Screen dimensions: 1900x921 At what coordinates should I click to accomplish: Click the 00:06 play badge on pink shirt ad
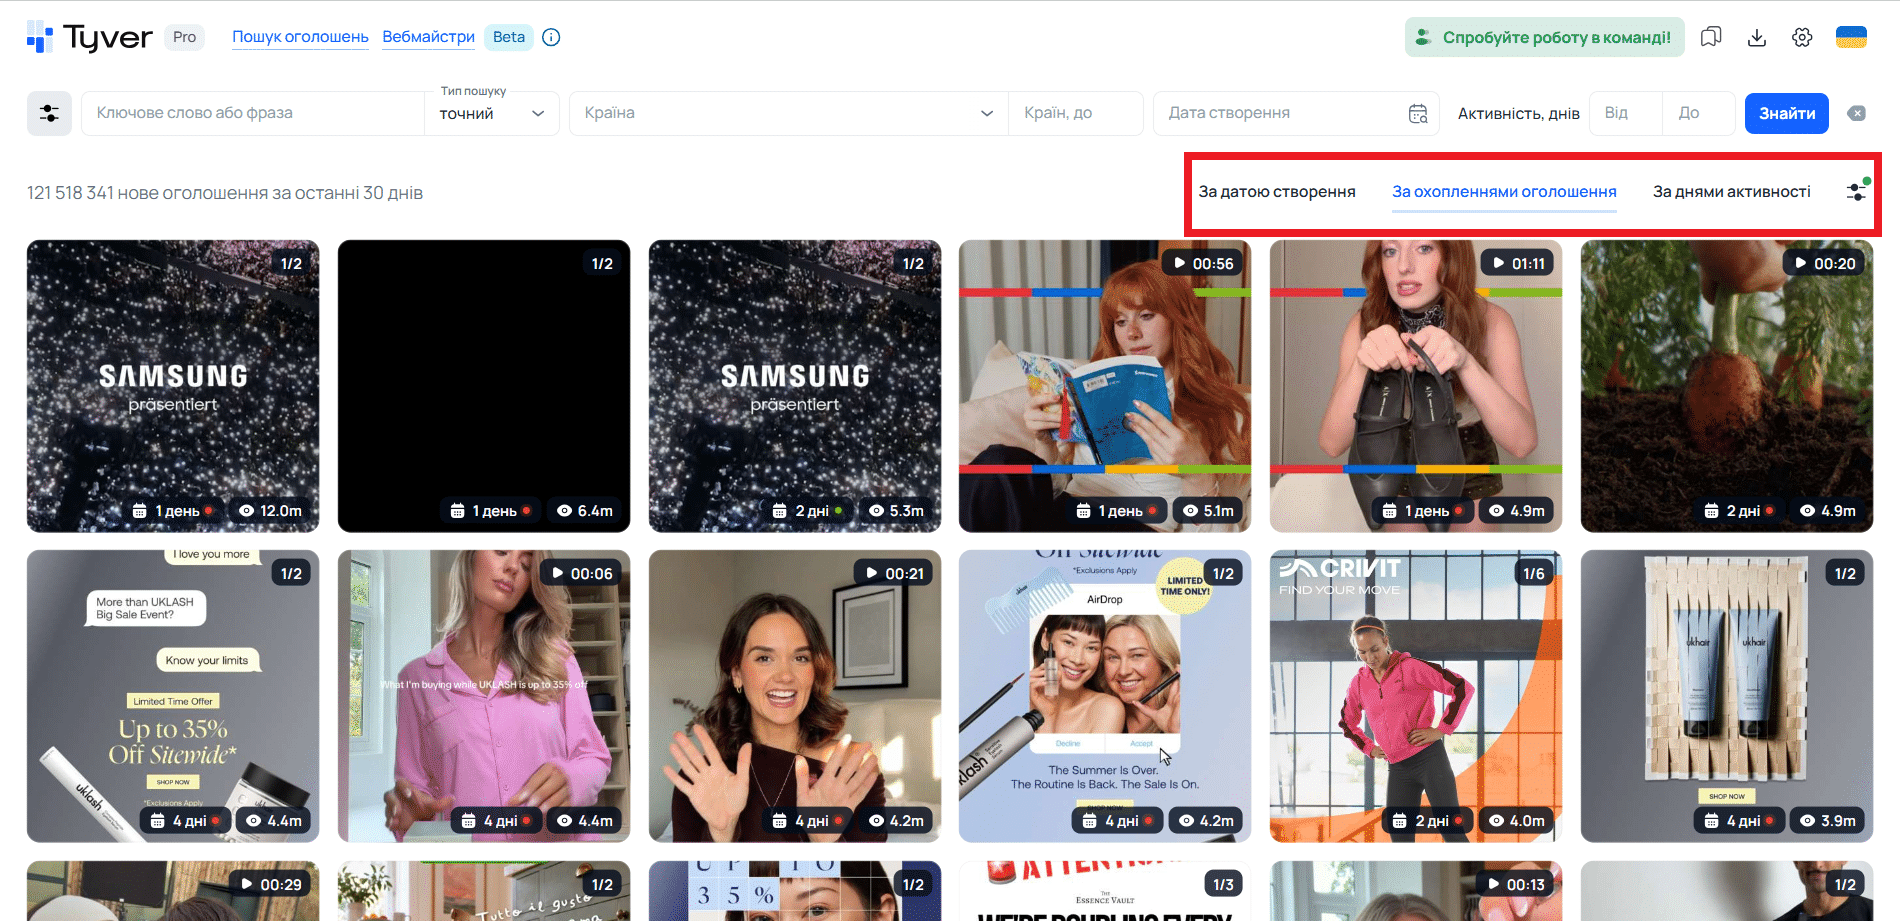coord(581,573)
